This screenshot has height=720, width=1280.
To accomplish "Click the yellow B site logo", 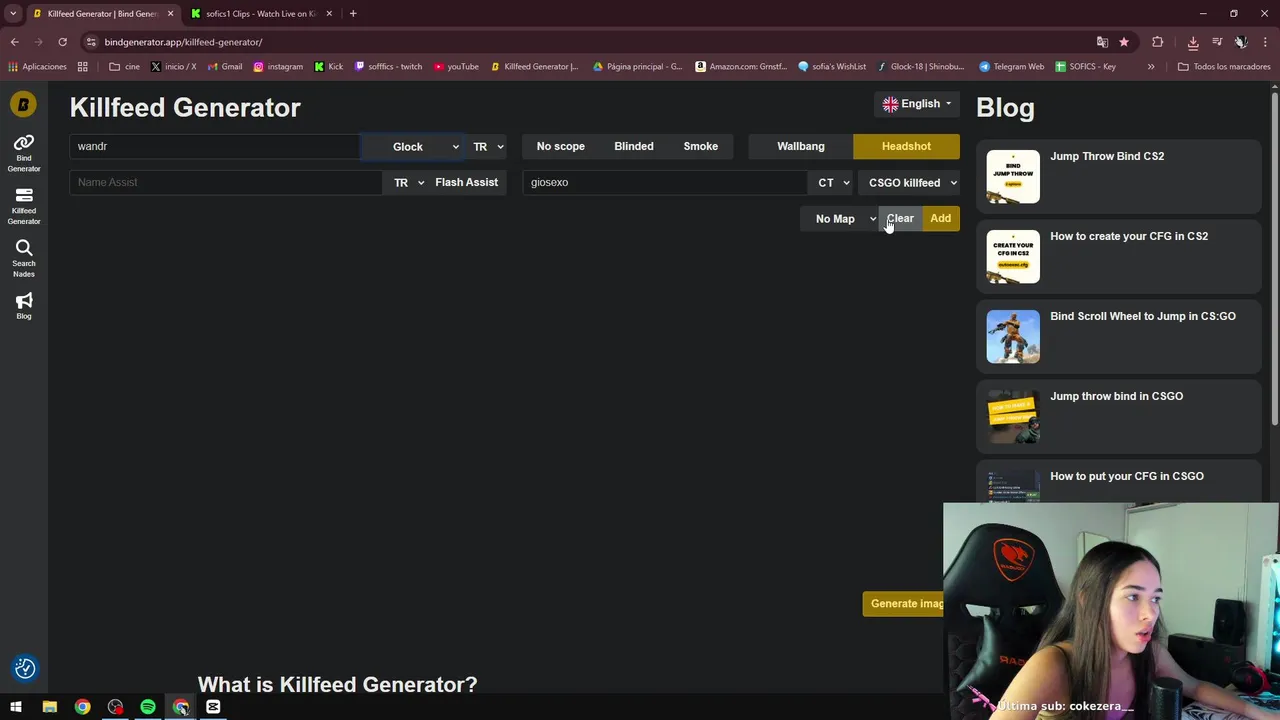I will [x=23, y=104].
